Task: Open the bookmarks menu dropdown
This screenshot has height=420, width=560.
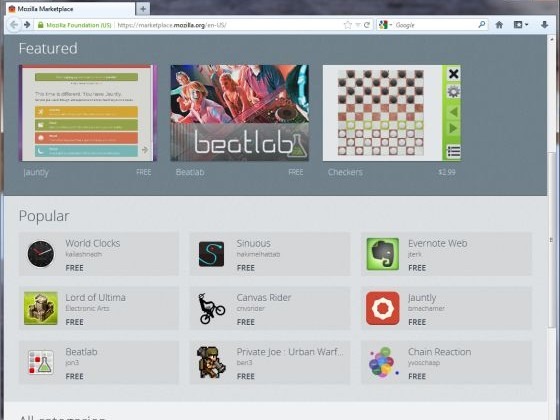Action: [521, 25]
